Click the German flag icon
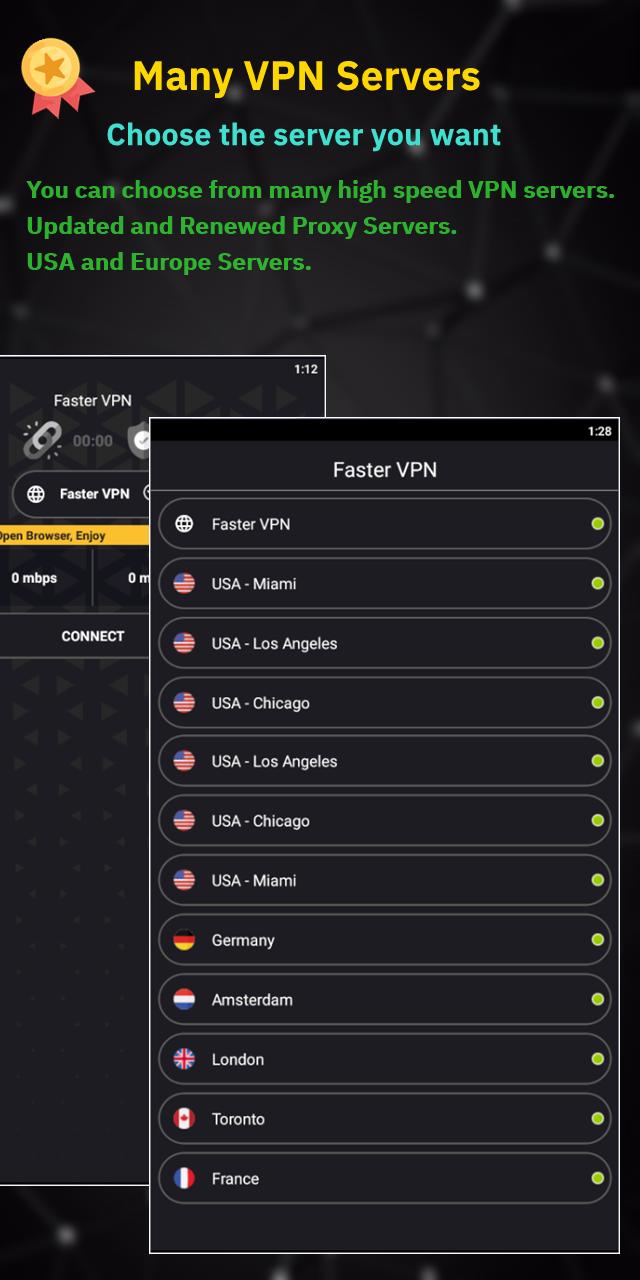 click(x=184, y=940)
